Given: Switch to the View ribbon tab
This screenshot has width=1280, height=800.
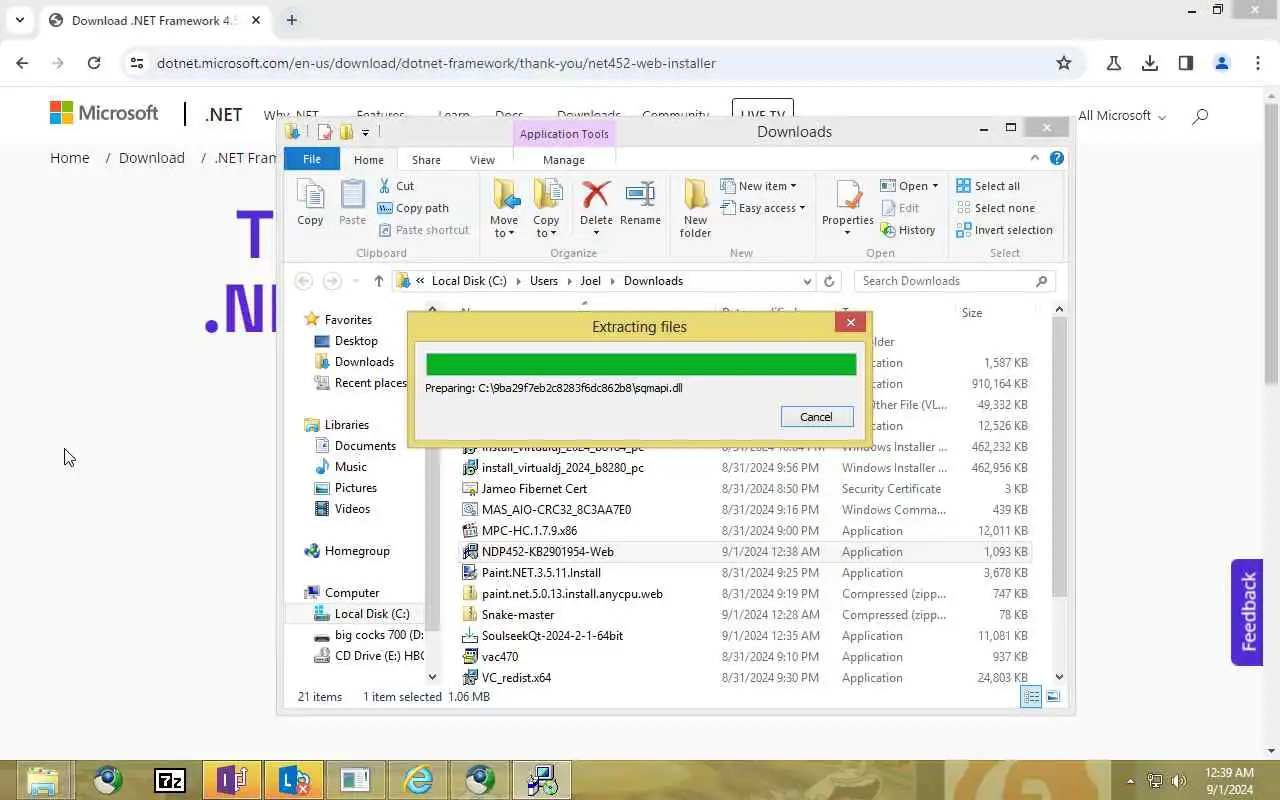Looking at the screenshot, I should click(x=482, y=160).
